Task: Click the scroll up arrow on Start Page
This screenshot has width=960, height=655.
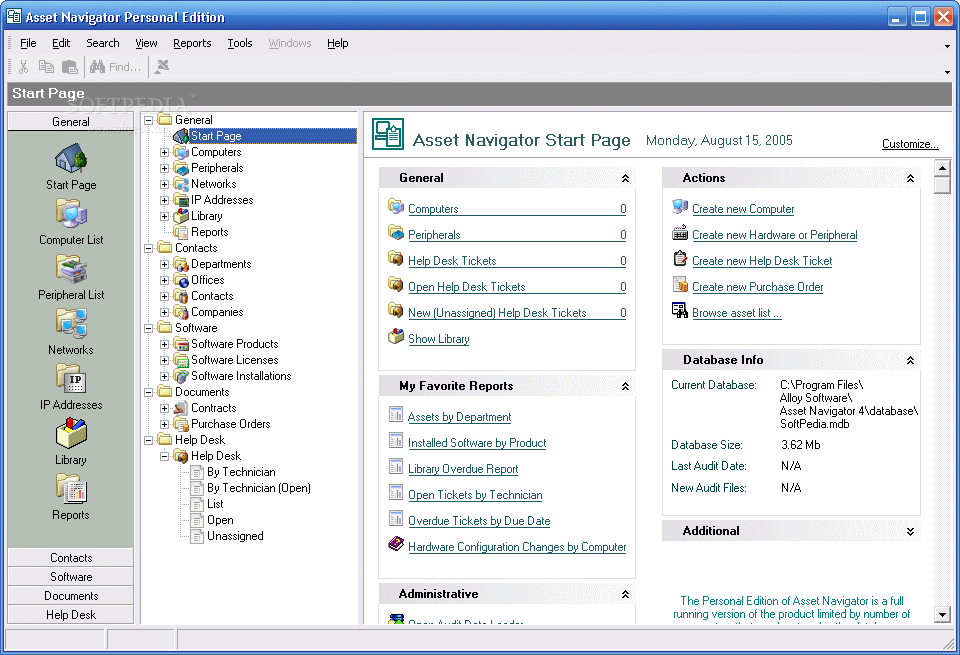Action: 942,167
